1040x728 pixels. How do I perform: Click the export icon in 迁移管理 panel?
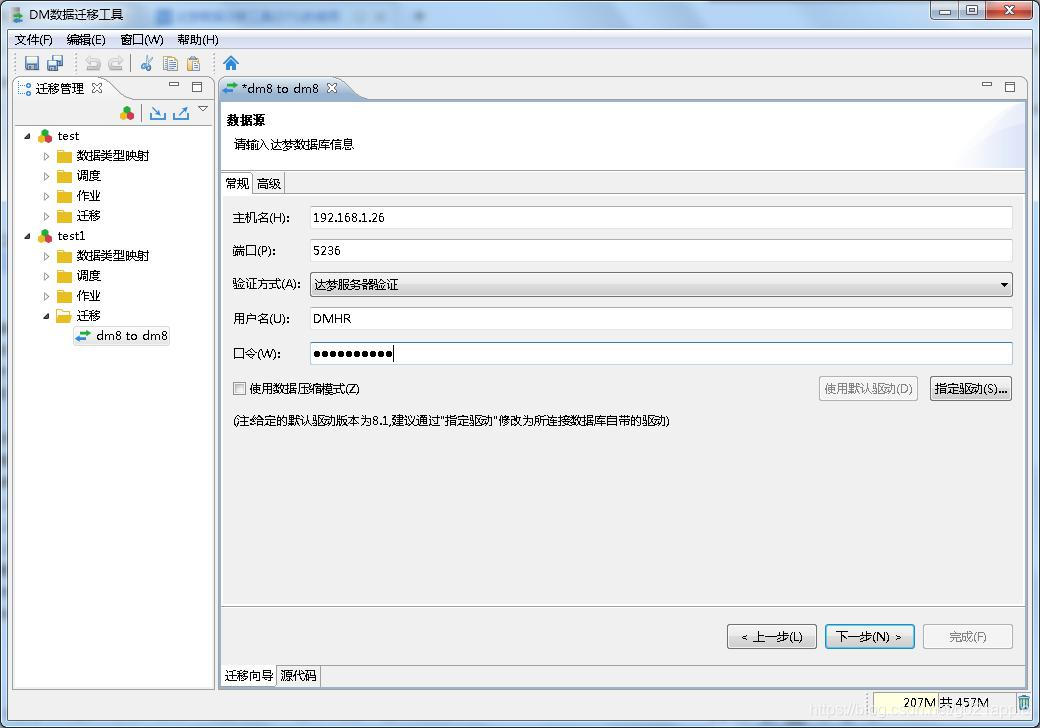coord(180,113)
